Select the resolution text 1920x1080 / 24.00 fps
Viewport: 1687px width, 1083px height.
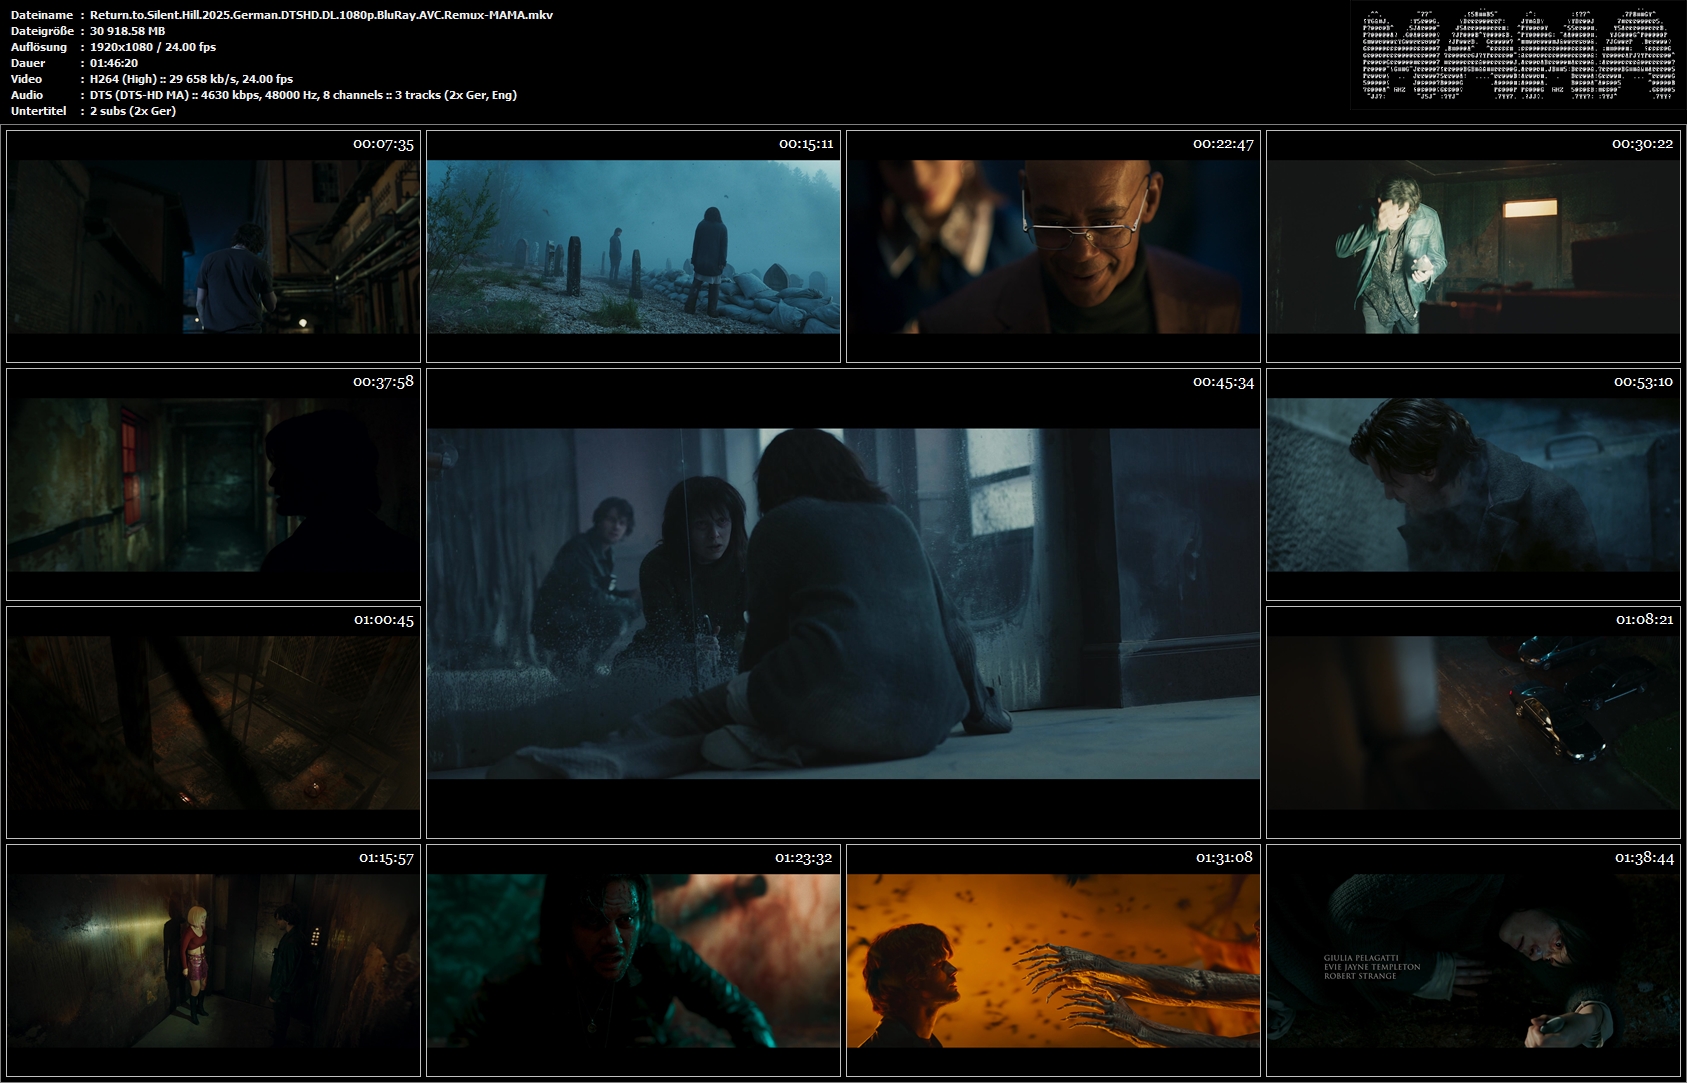coord(153,47)
